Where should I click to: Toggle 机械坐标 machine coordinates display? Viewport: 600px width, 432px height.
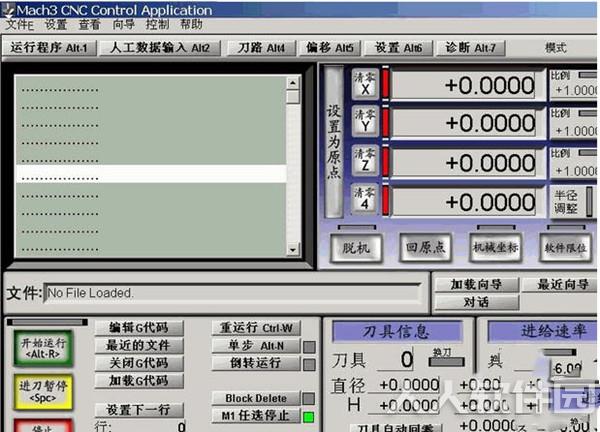point(496,248)
